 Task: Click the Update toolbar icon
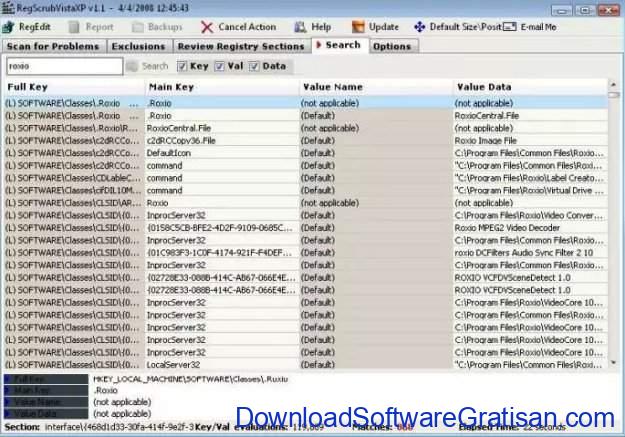(358, 27)
